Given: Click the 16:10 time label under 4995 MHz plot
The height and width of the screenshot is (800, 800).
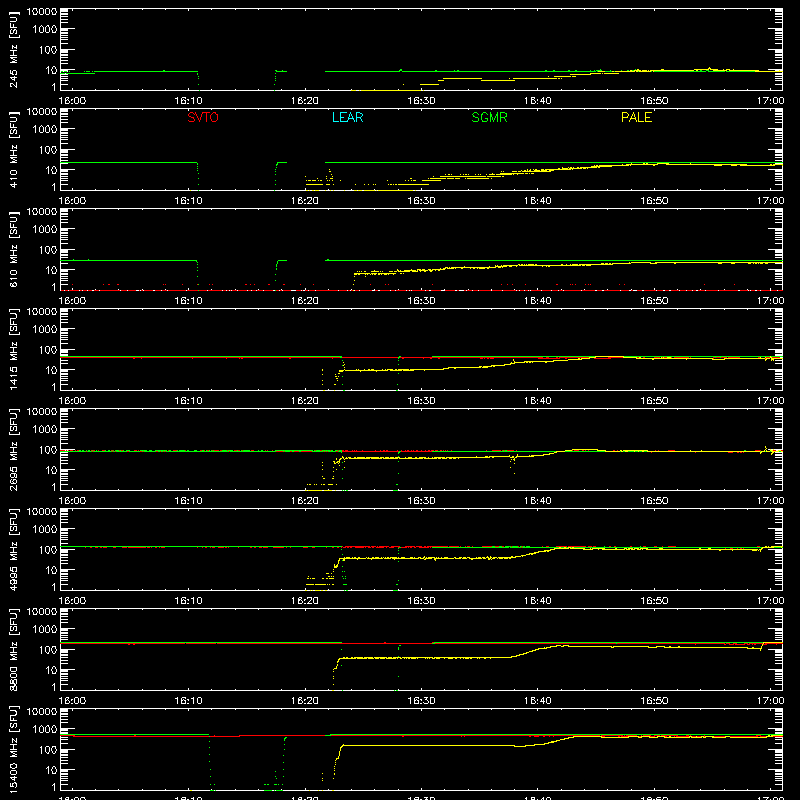Looking at the screenshot, I should click(x=188, y=601).
